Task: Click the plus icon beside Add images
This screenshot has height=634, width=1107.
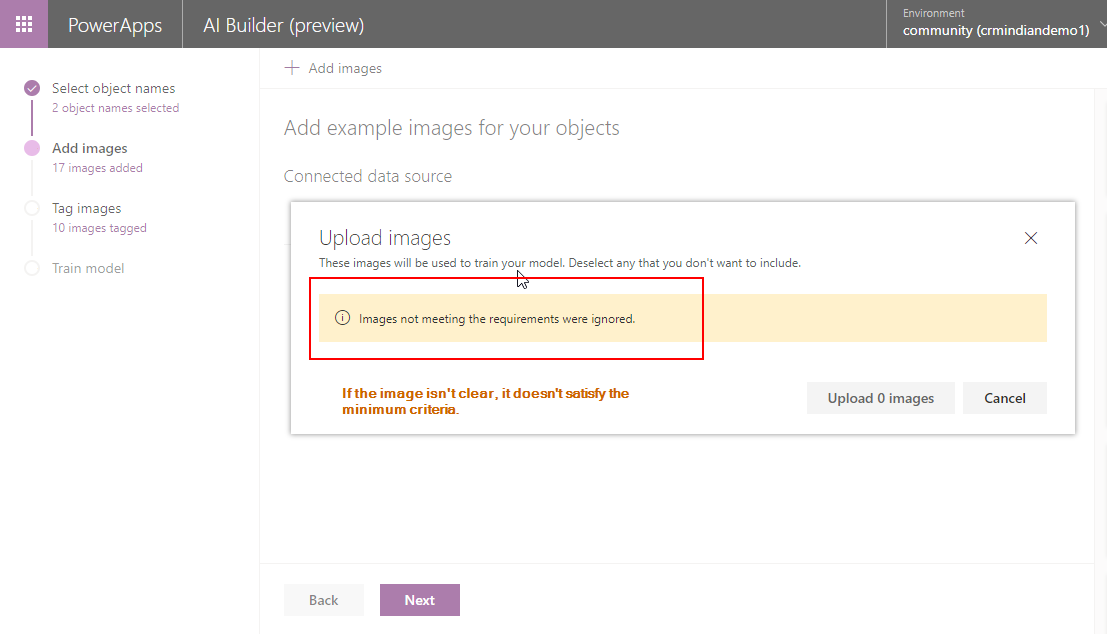Action: [x=292, y=68]
